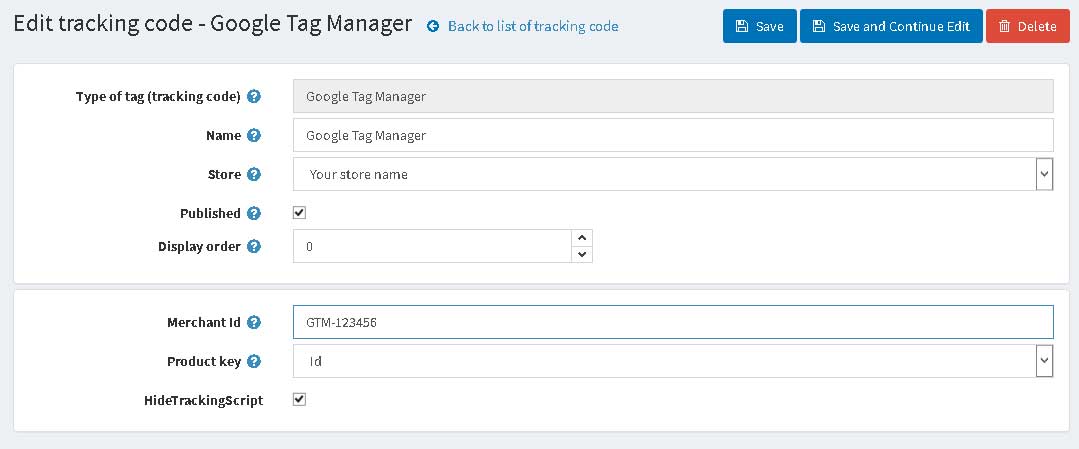Increase Display order with up arrow
The height and width of the screenshot is (449, 1079).
582,238
